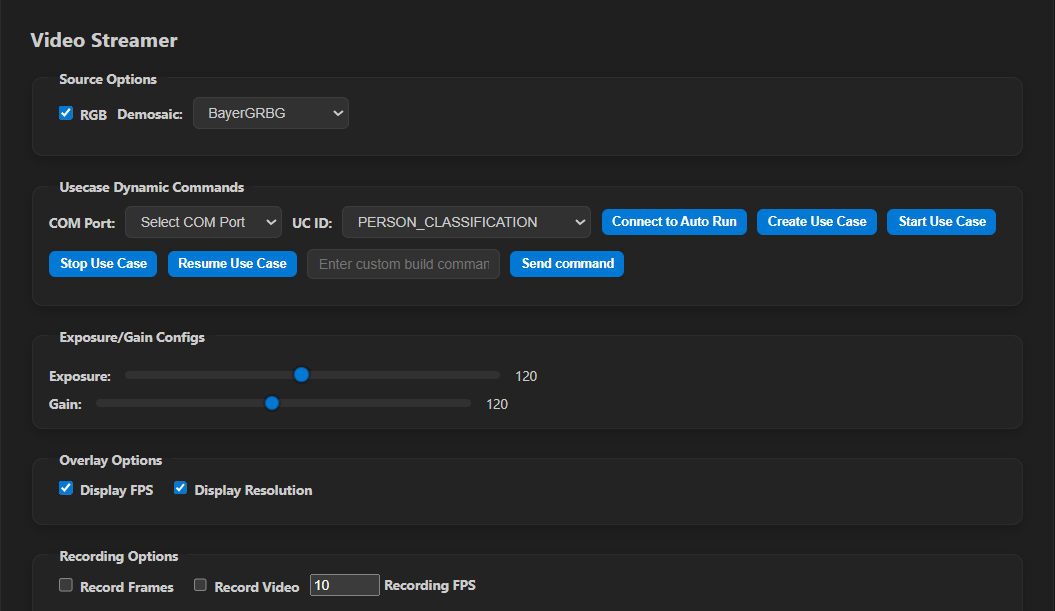The image size is (1055, 611).
Task: Click the Stop Use Case button
Action: [103, 264]
